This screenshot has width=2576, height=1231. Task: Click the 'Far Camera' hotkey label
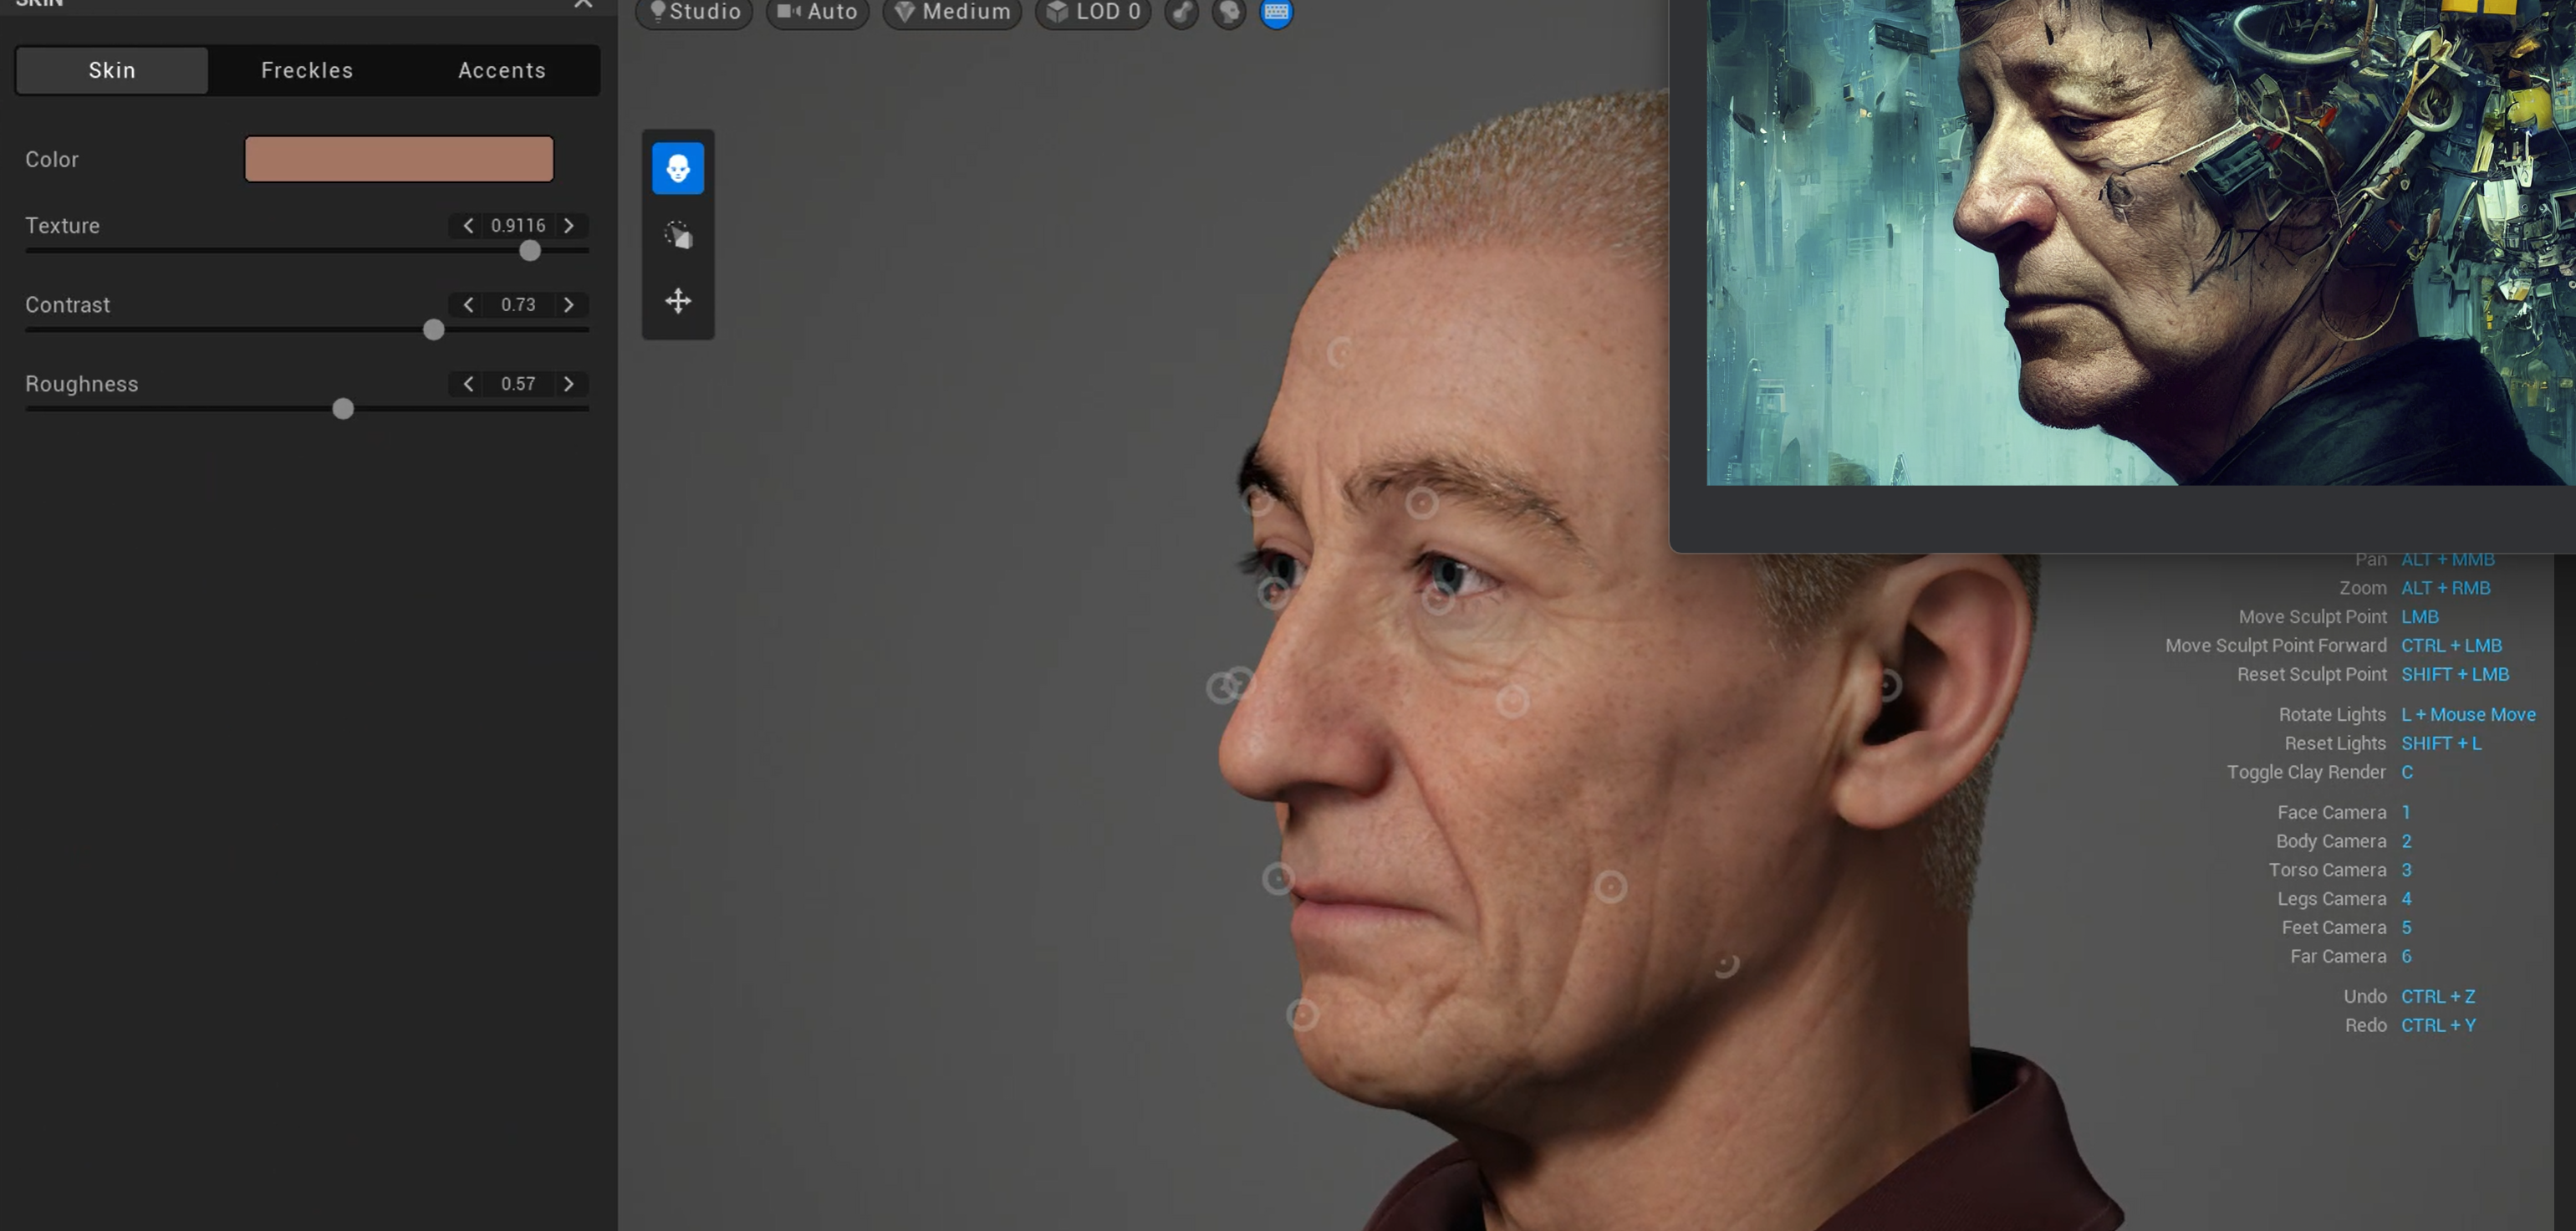click(2338, 957)
